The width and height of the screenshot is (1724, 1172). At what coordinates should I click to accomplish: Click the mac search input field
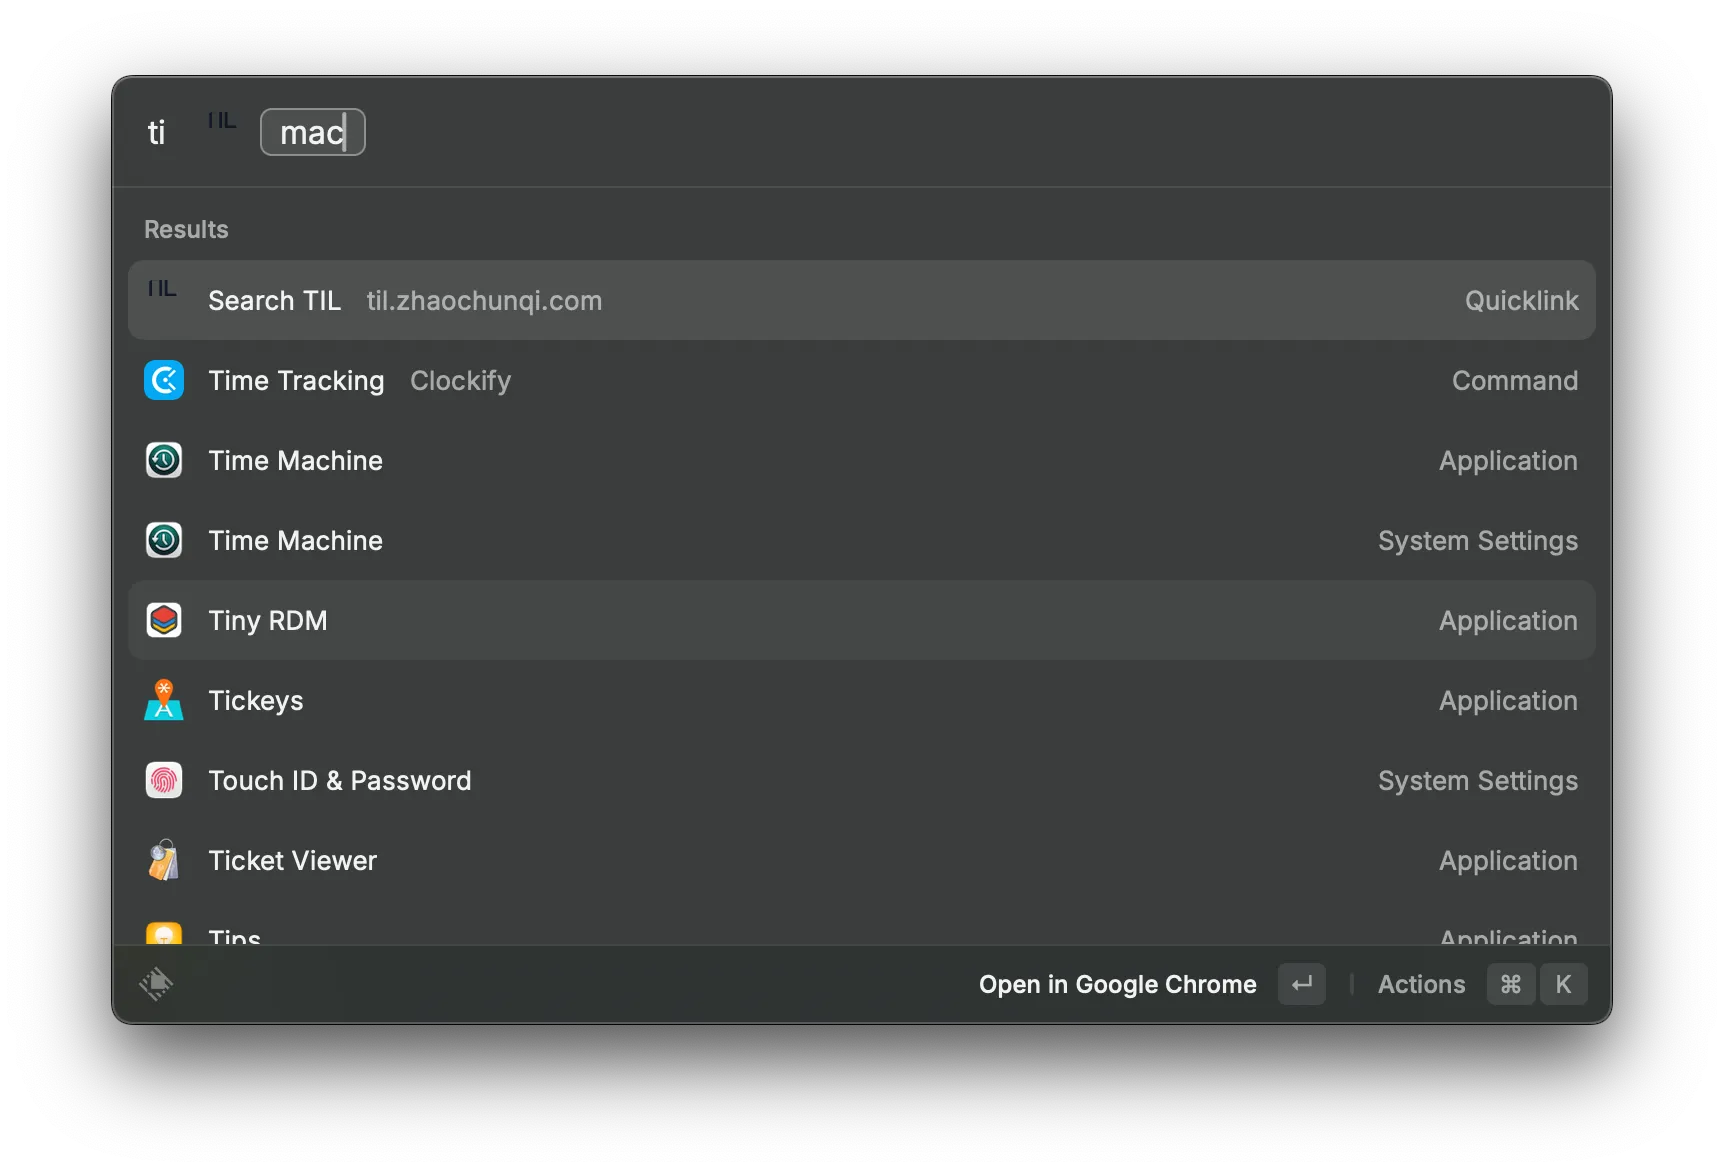point(312,131)
